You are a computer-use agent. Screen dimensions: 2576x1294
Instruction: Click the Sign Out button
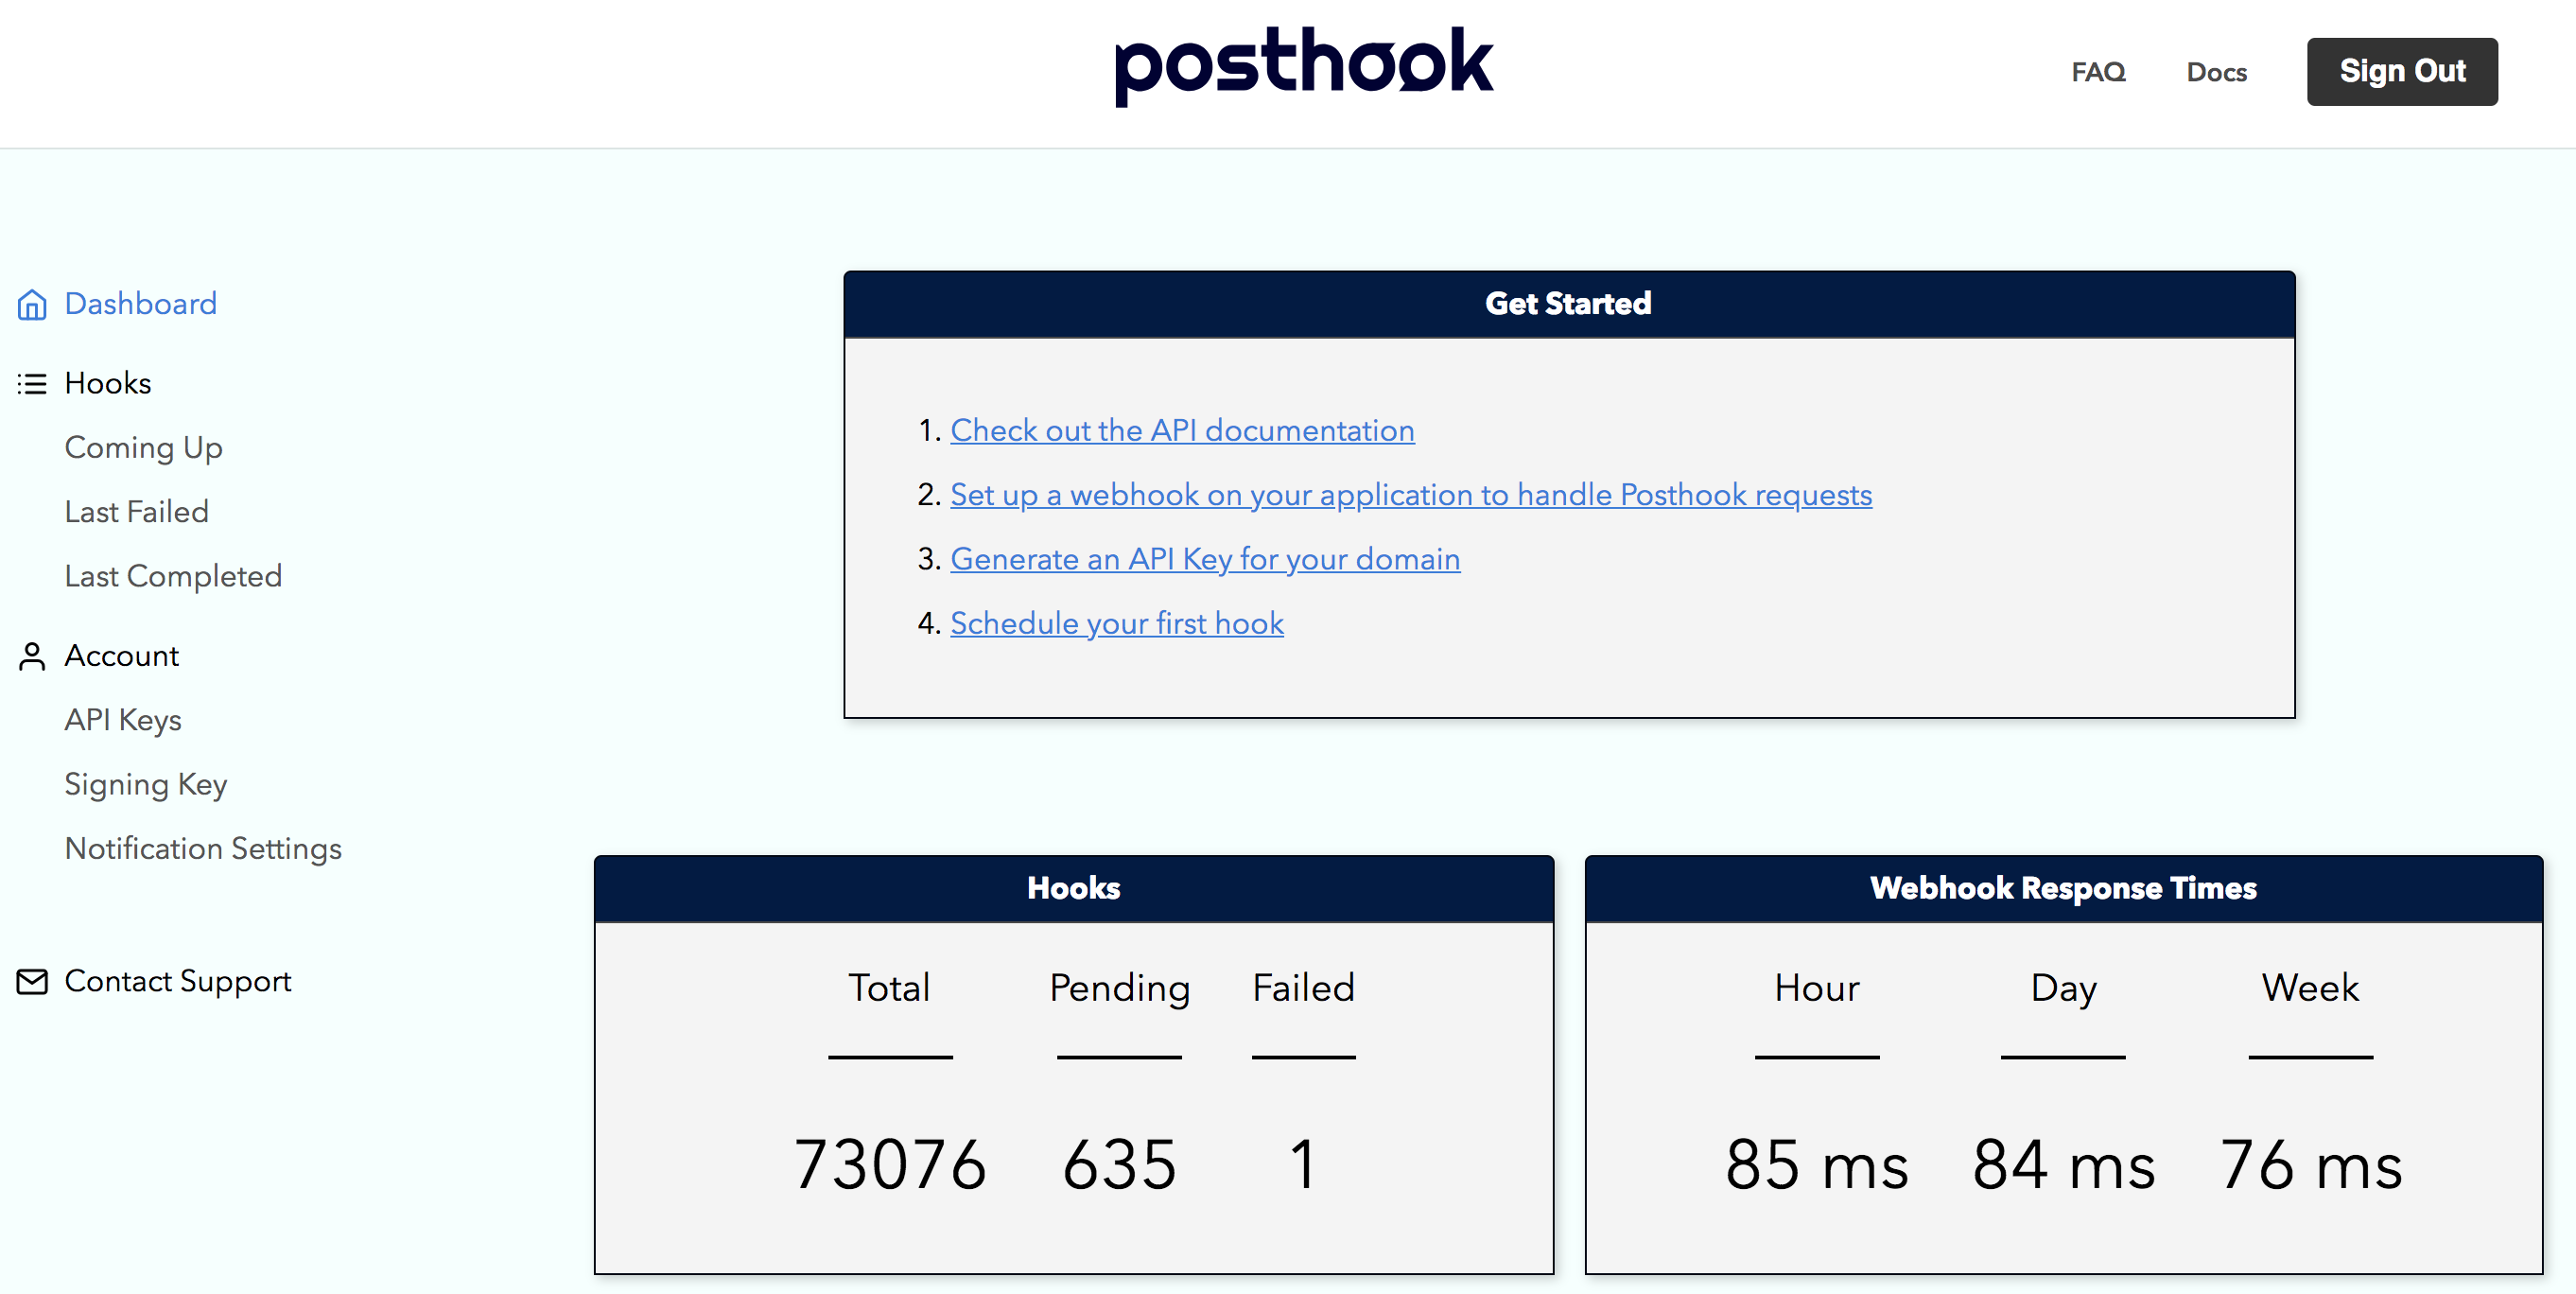2401,72
